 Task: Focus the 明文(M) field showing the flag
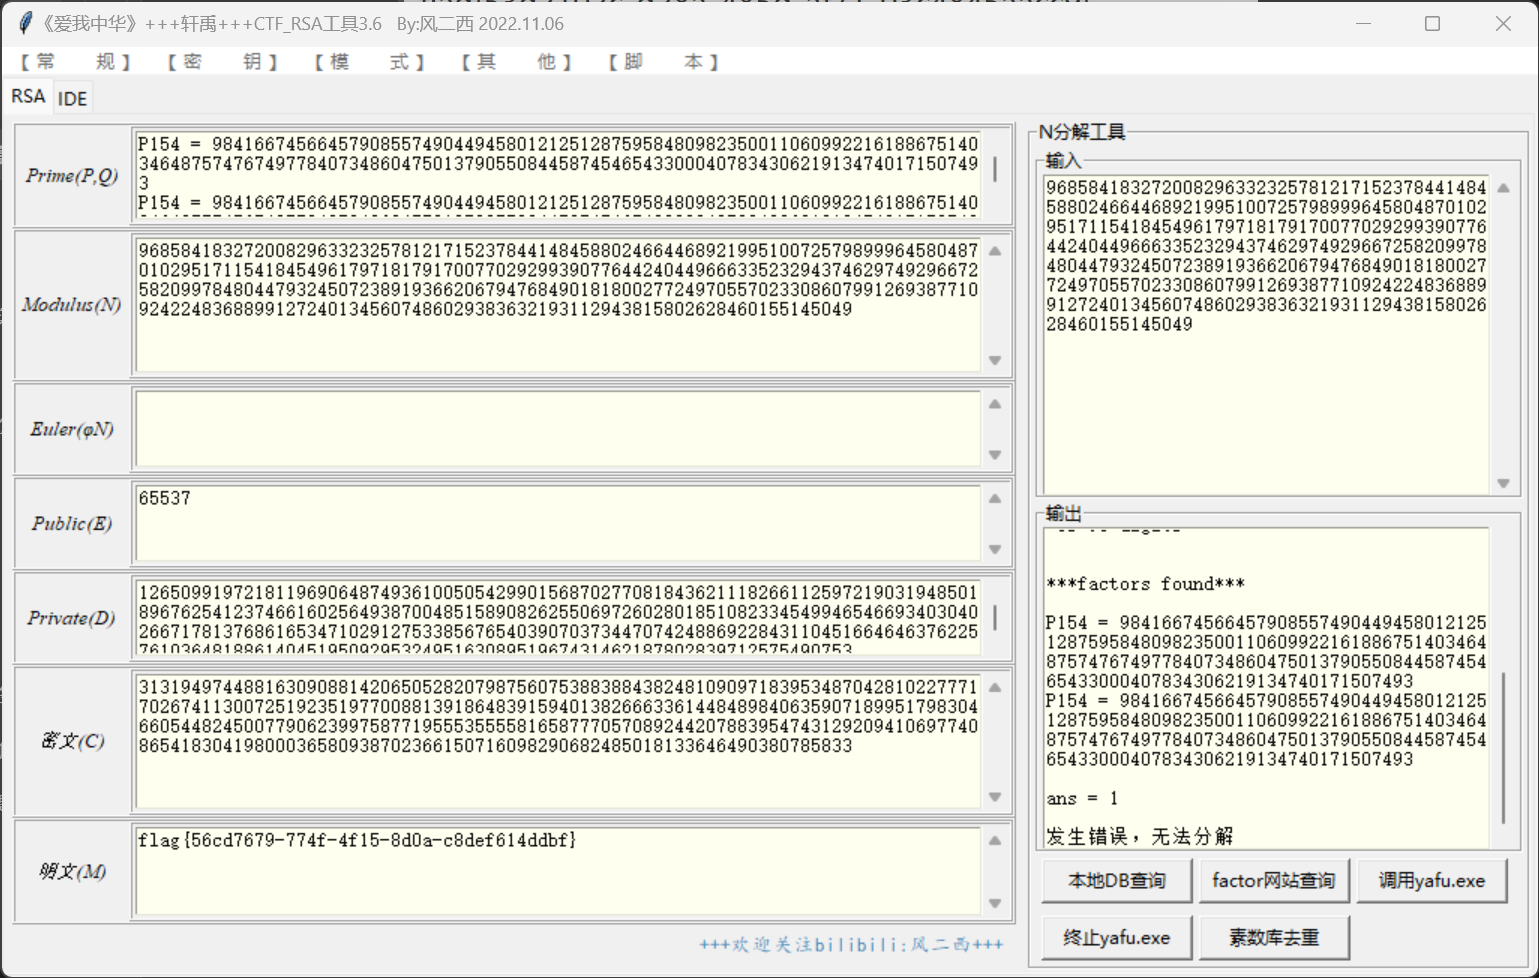tap(557, 870)
